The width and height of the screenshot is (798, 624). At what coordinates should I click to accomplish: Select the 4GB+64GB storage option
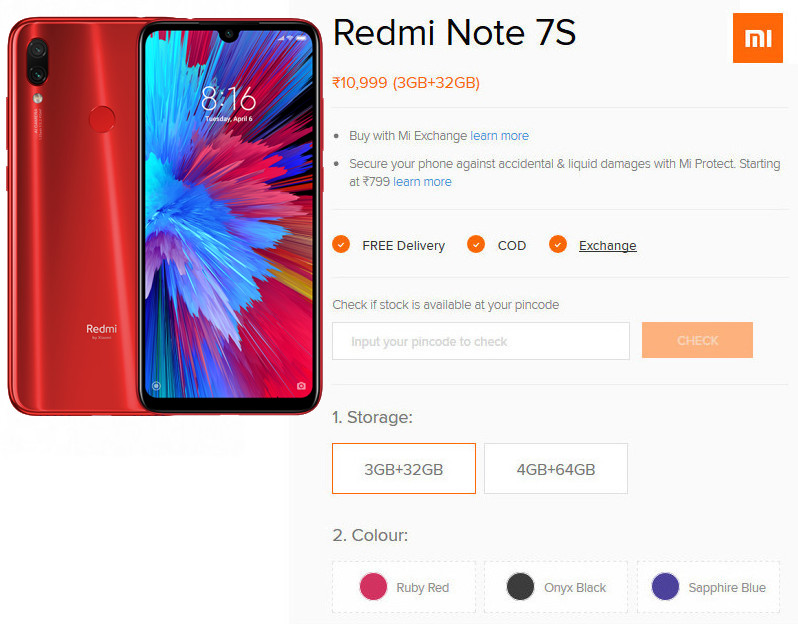coord(556,469)
